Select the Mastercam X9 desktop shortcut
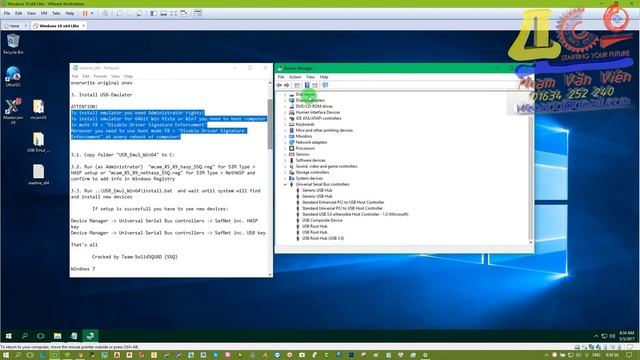640x360 pixels. coord(13,111)
